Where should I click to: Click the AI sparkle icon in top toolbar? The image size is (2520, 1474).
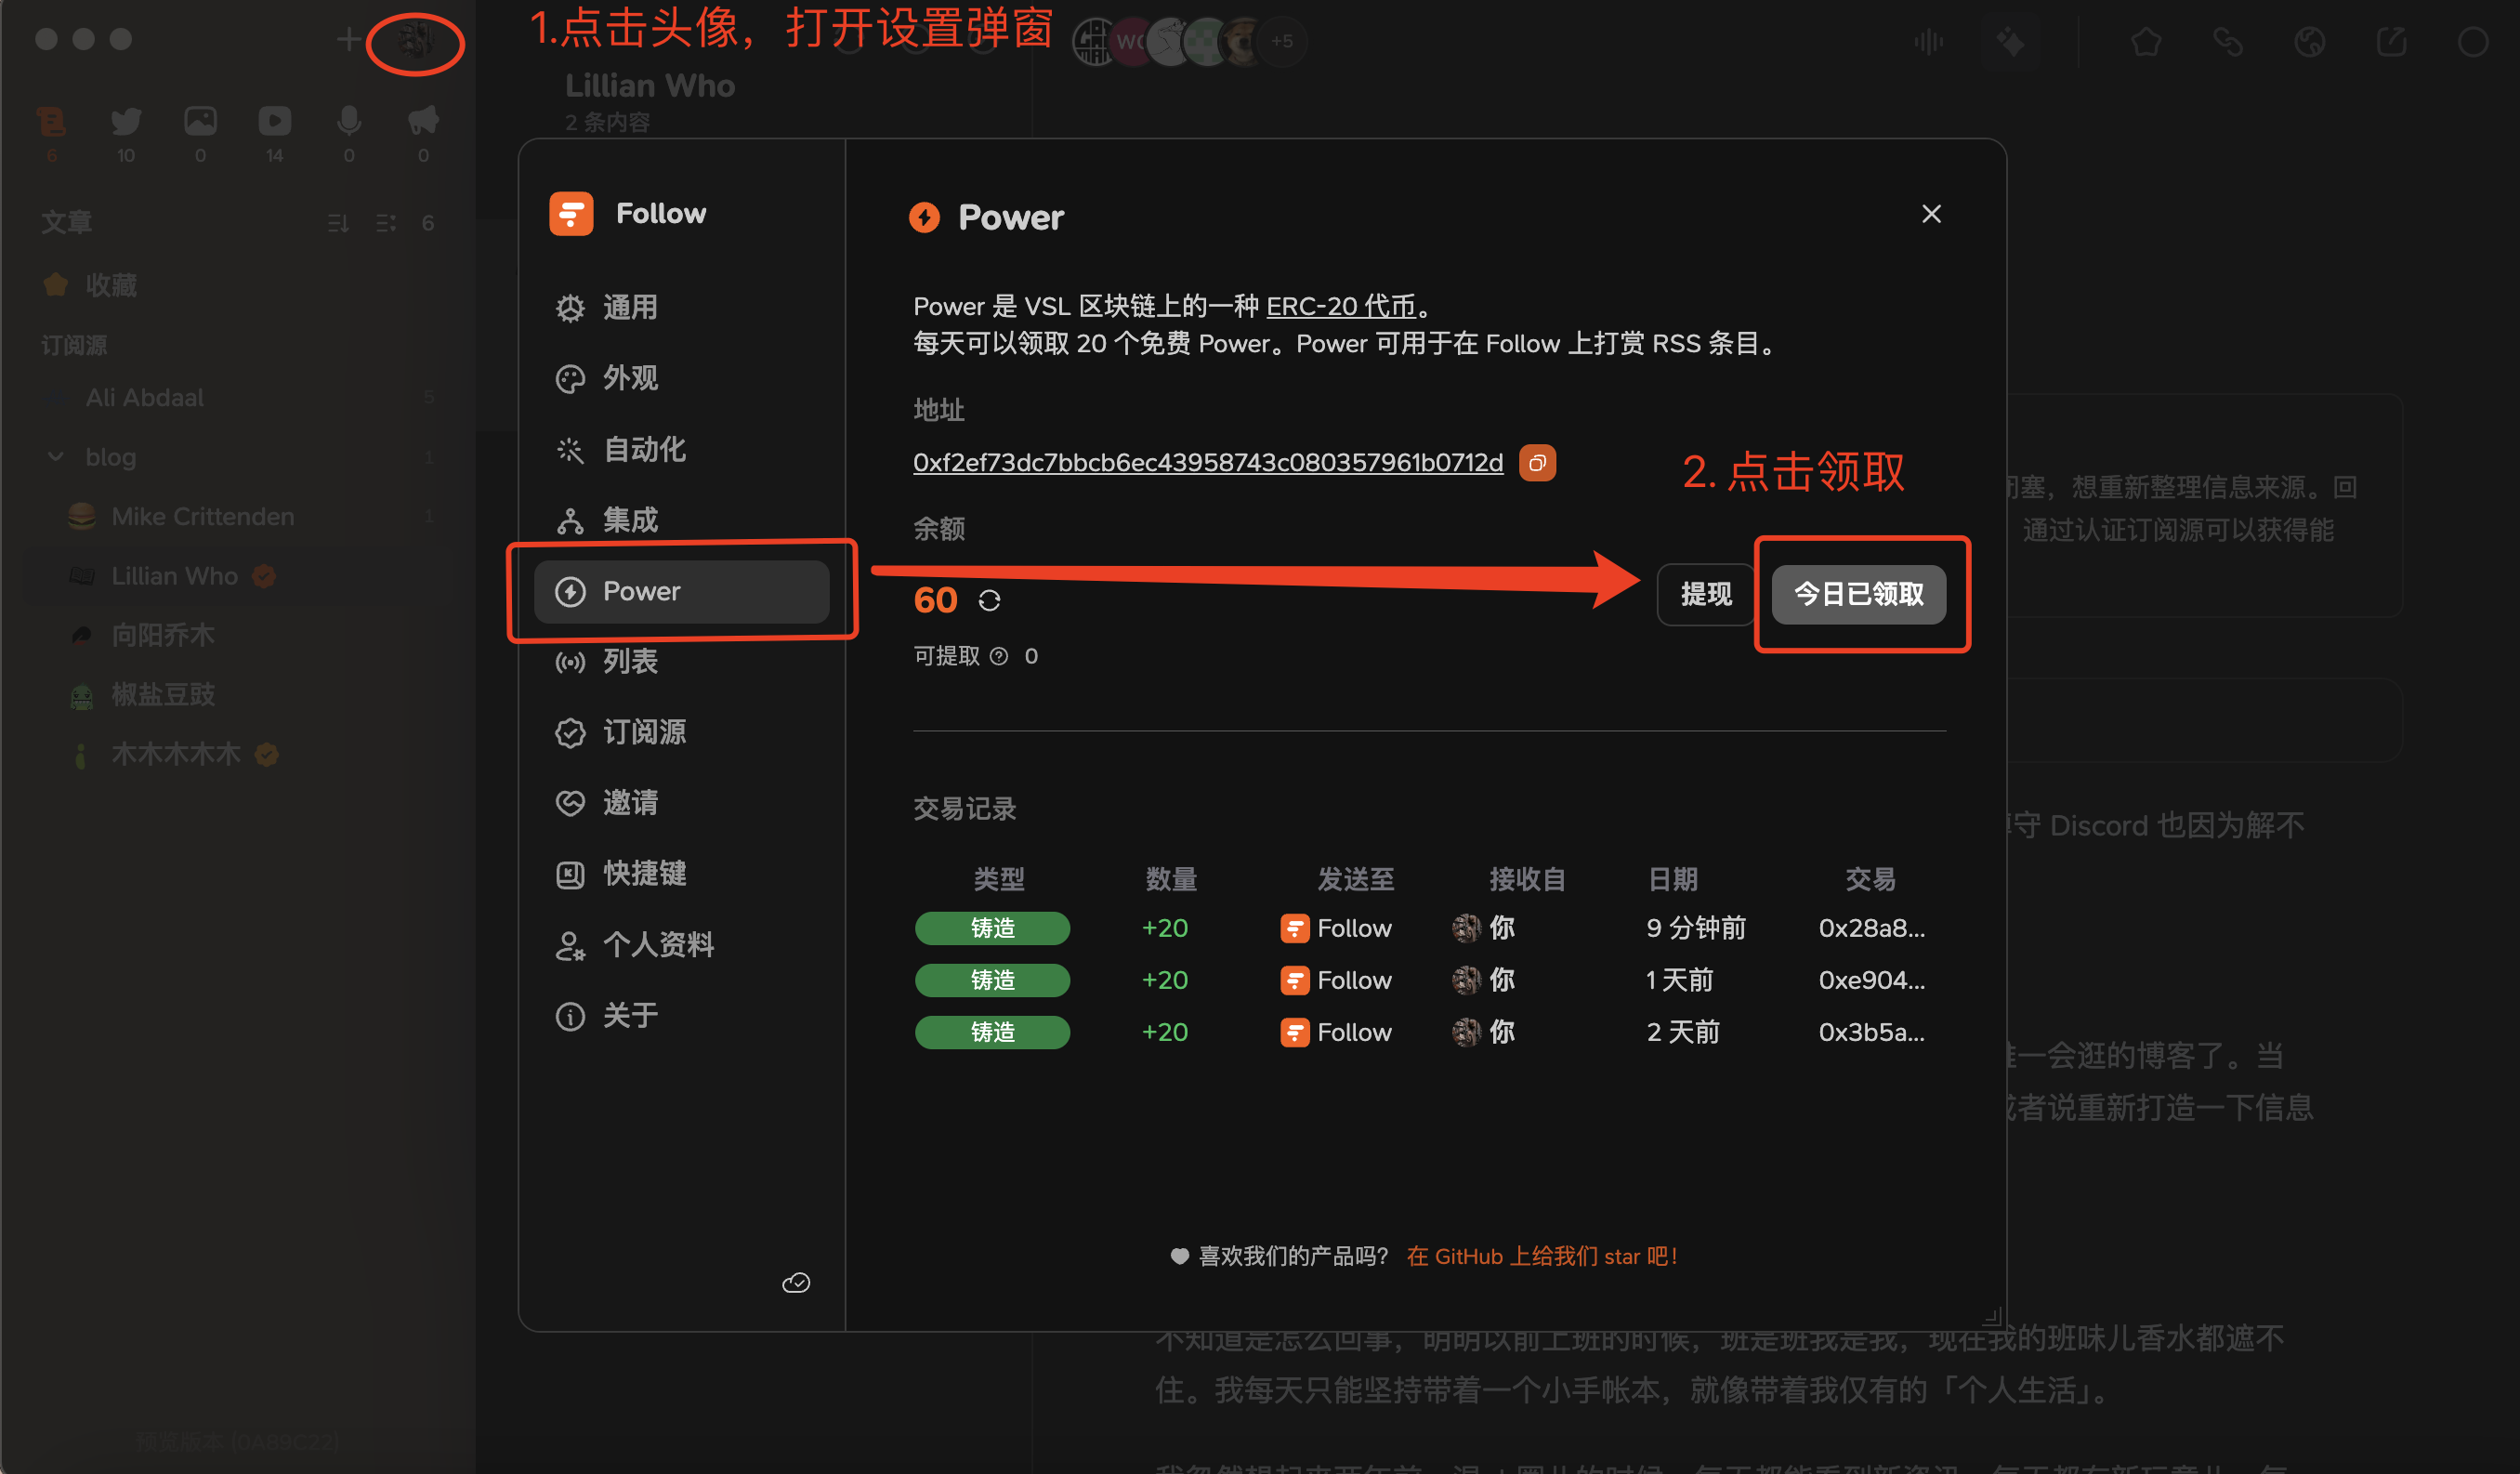pyautogui.click(x=2011, y=42)
